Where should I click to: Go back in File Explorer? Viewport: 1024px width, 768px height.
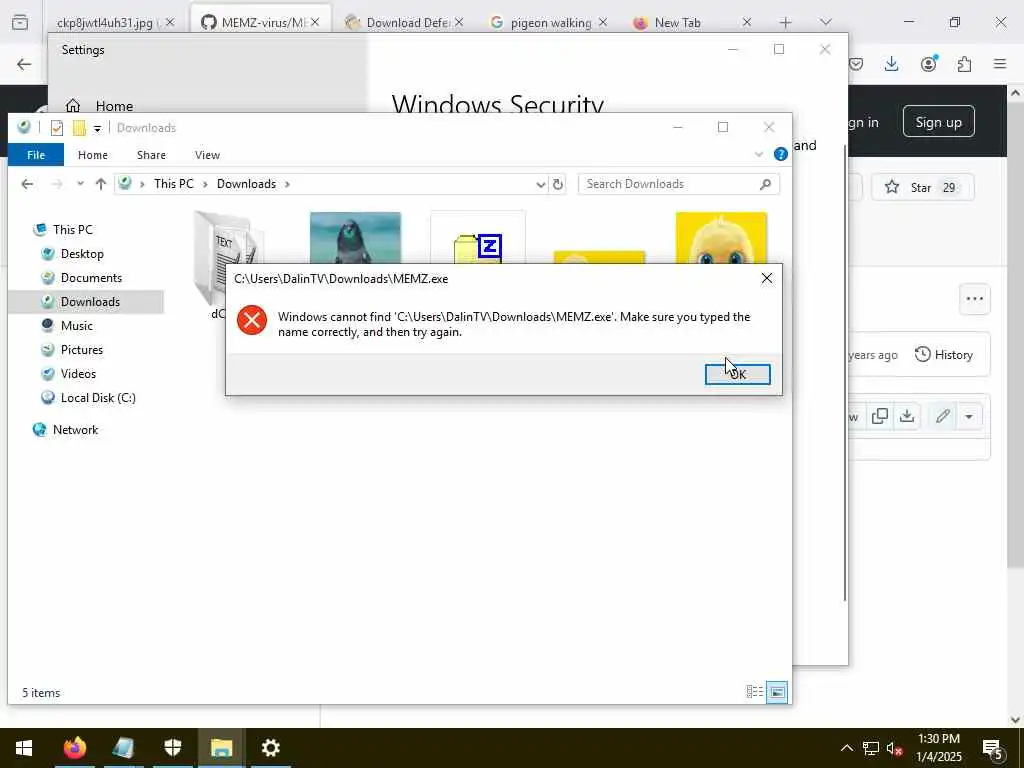click(x=27, y=184)
